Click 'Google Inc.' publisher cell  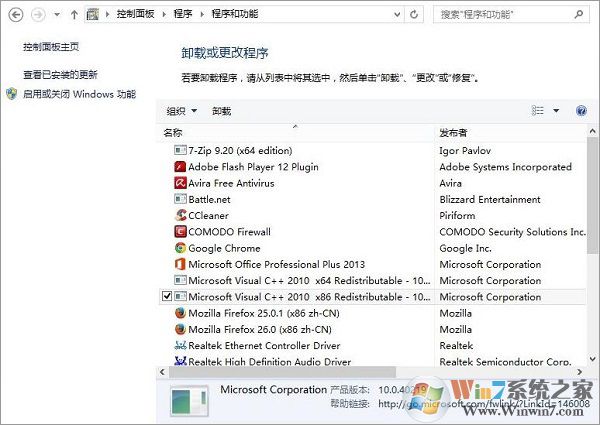coord(465,248)
